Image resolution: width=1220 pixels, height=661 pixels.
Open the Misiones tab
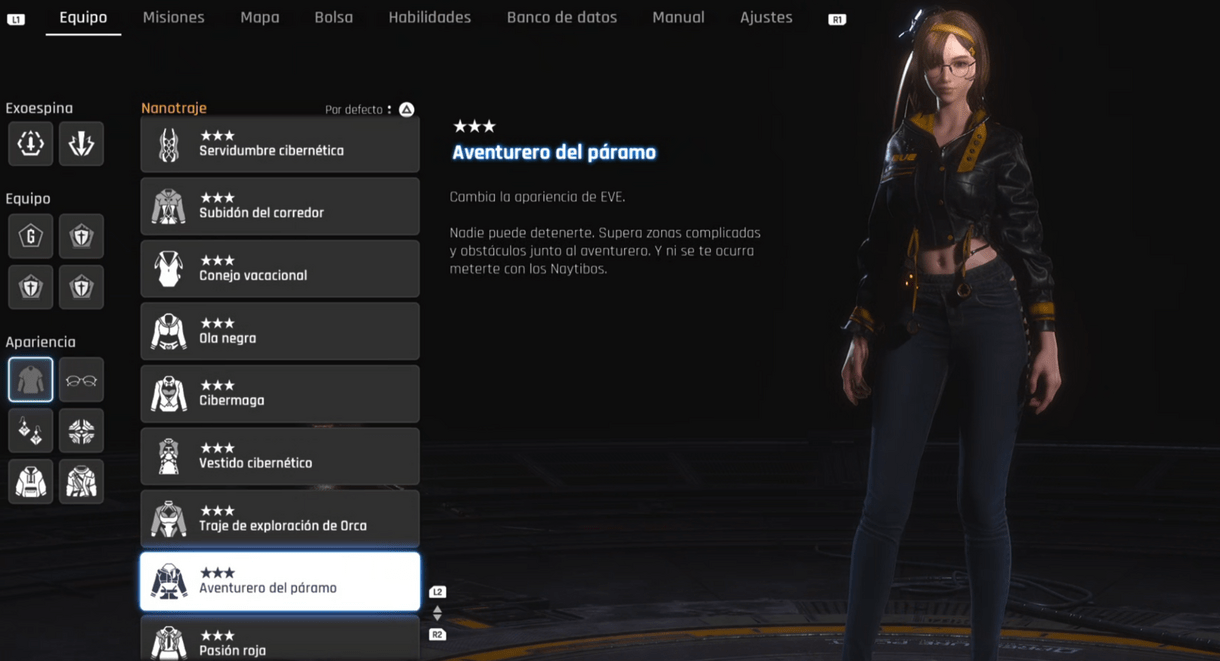pyautogui.click(x=173, y=17)
